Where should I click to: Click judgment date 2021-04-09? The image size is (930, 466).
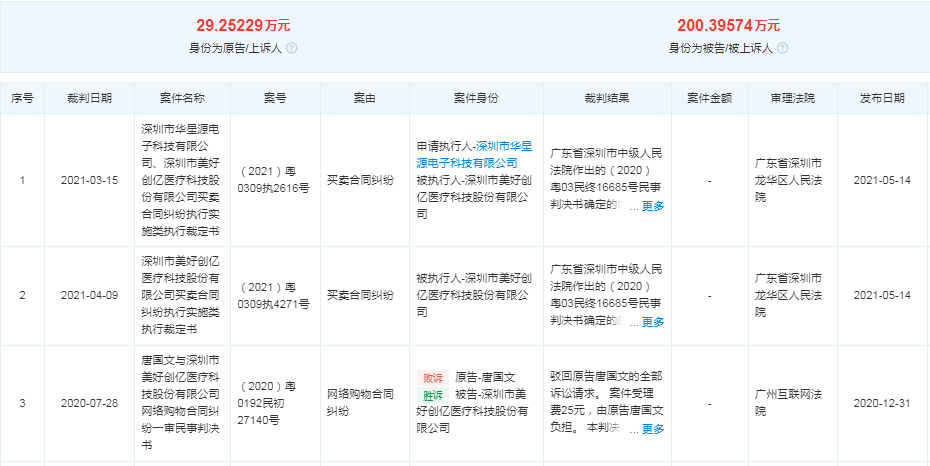pos(90,296)
